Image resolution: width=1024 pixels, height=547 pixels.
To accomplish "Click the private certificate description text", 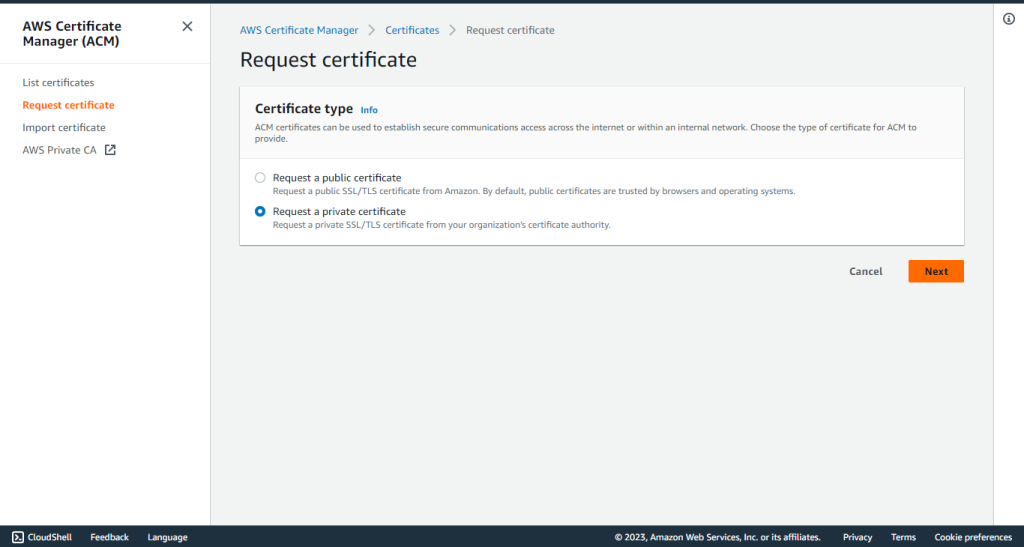I will click(441, 225).
